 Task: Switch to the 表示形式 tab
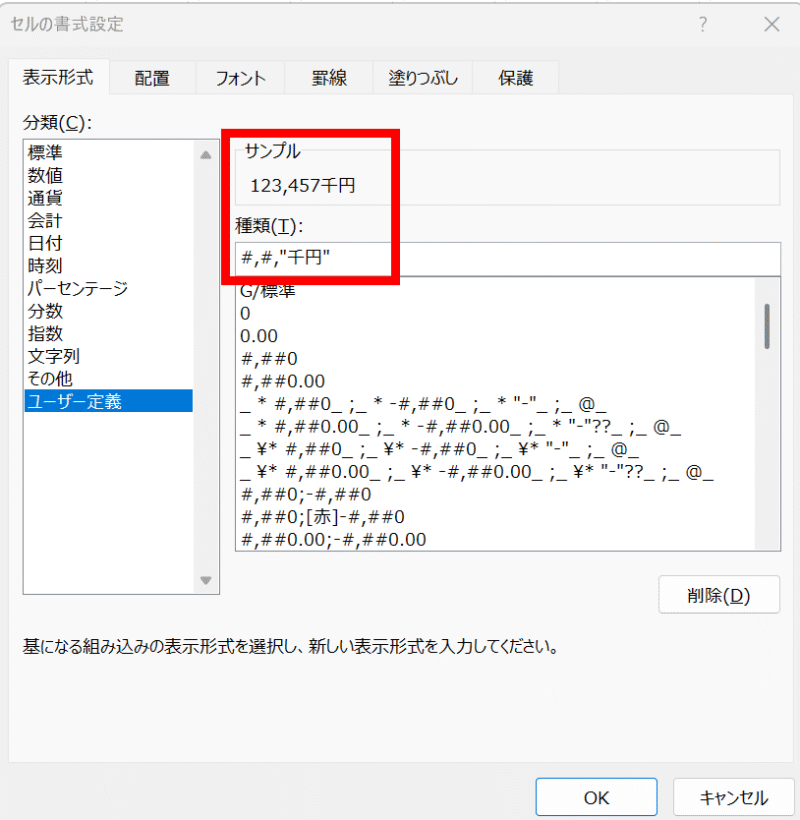58,77
